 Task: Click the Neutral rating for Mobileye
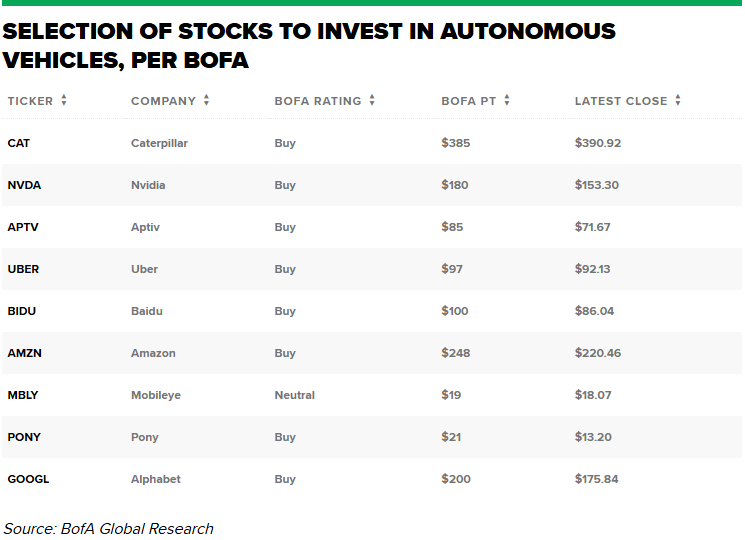pyautogui.click(x=294, y=395)
